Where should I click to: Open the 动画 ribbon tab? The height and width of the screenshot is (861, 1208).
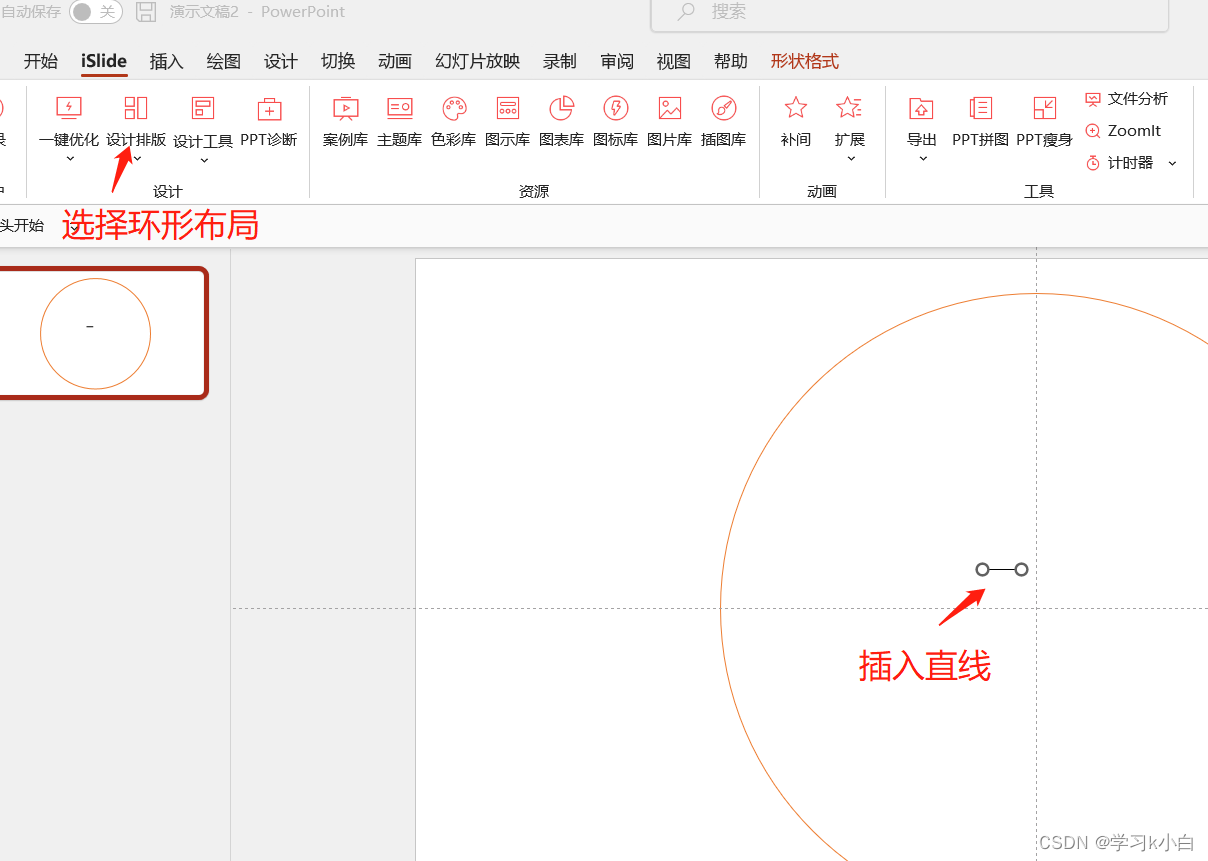[x=395, y=62]
